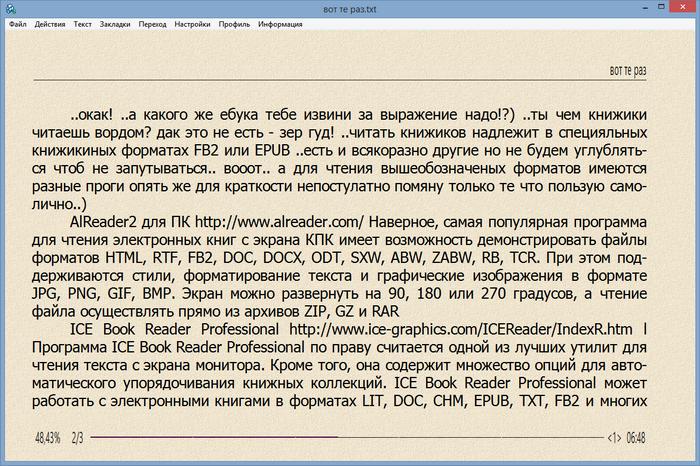This screenshot has height=466, width=700.
Task: Click the text 'ZIP, GZ и RAR'
Action: [352, 311]
